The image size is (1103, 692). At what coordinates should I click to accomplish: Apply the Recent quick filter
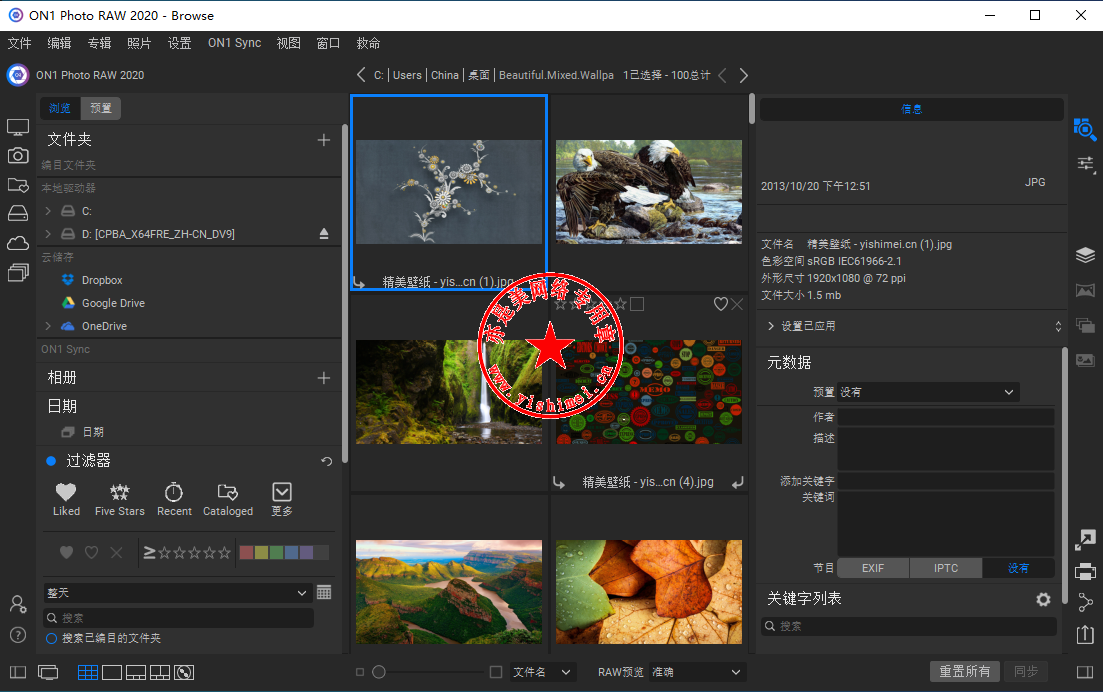pyautogui.click(x=174, y=500)
